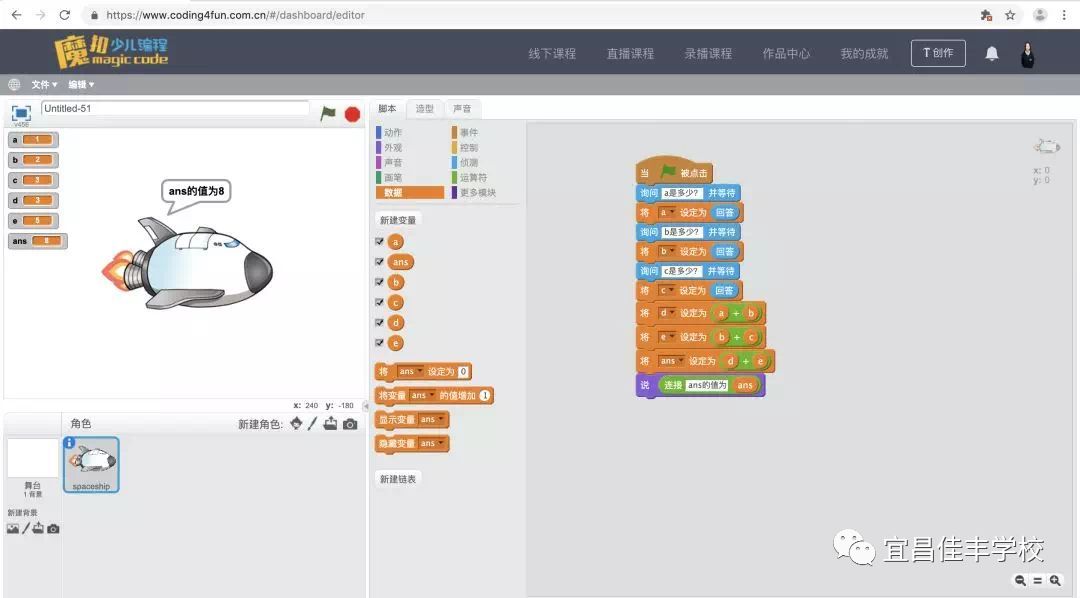
Task: Open the notifications bell
Action: tap(991, 53)
